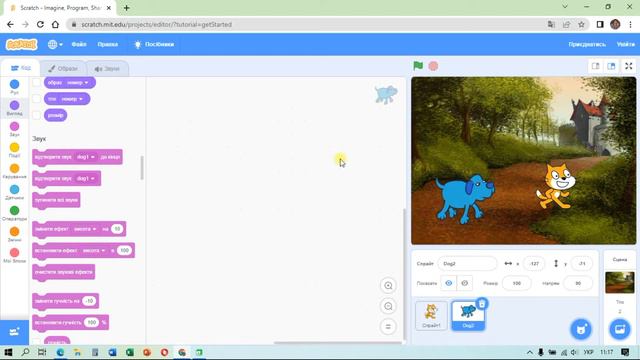
Task: Switch to the Звуки sounds tab
Action: coord(107,69)
